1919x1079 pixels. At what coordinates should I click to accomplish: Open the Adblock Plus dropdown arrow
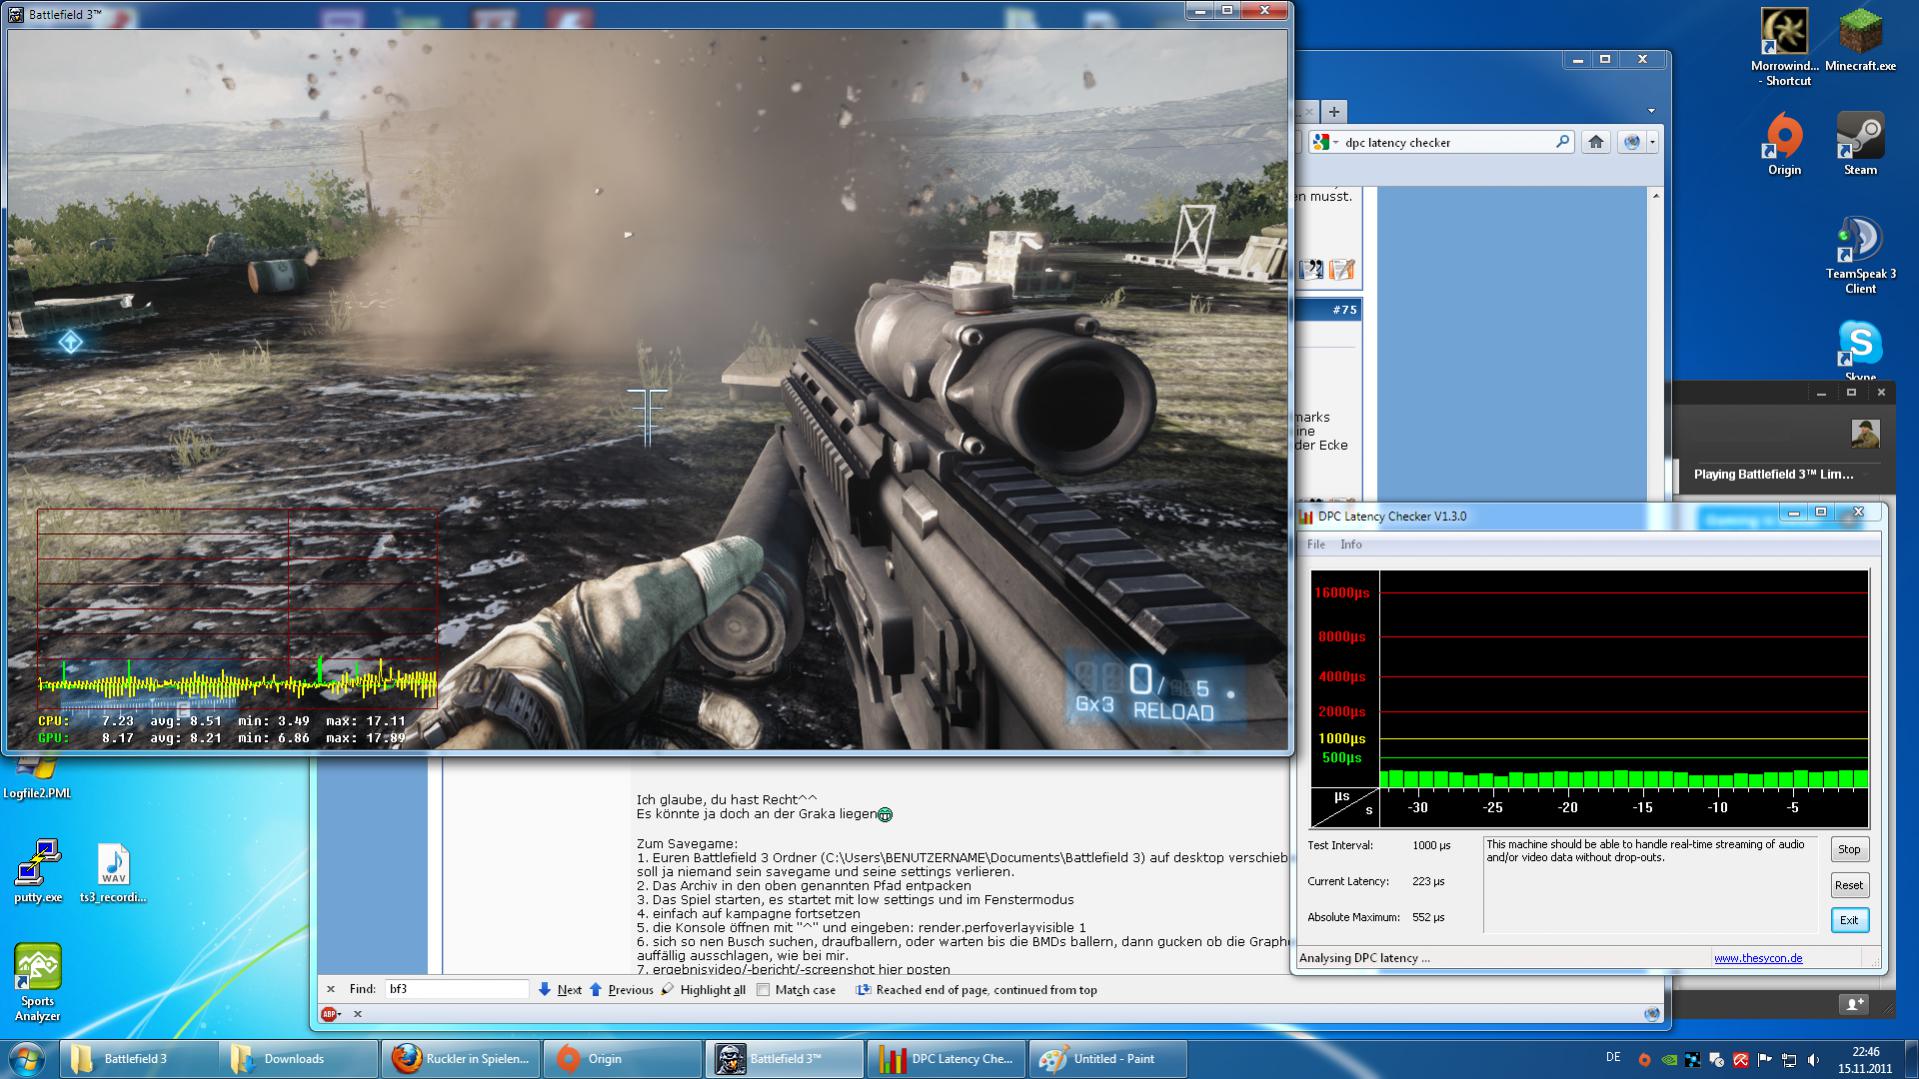tap(340, 1014)
